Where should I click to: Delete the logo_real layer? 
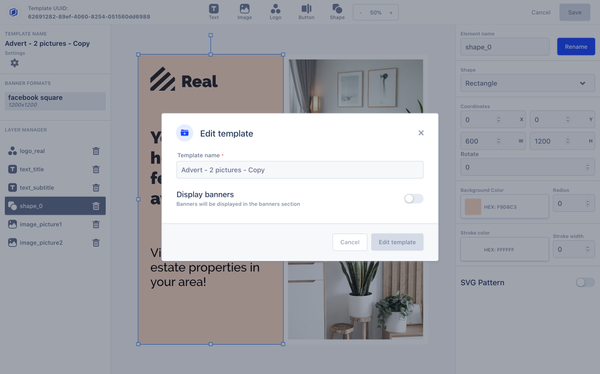(96, 151)
